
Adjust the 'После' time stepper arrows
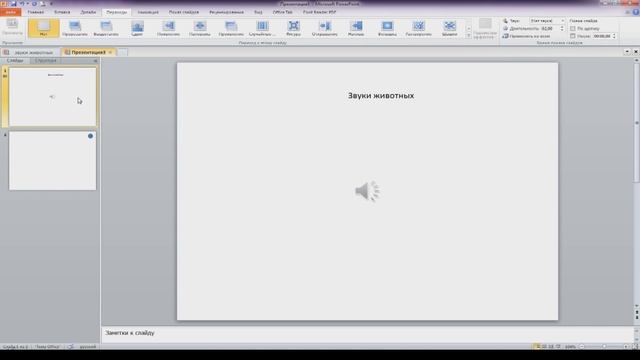click(x=614, y=36)
